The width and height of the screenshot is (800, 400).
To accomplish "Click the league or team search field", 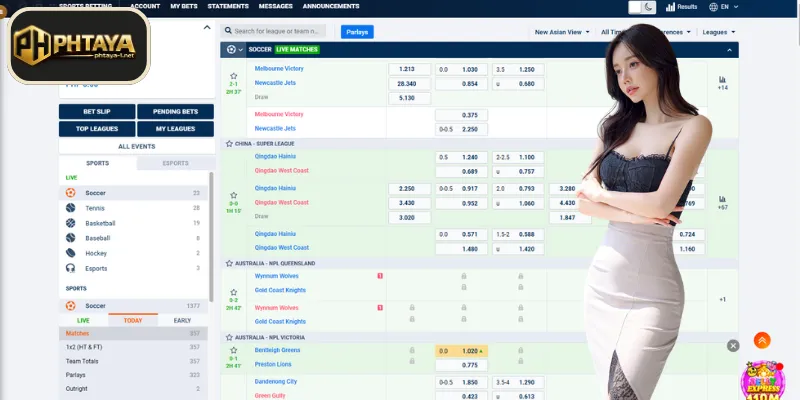I will [273, 31].
